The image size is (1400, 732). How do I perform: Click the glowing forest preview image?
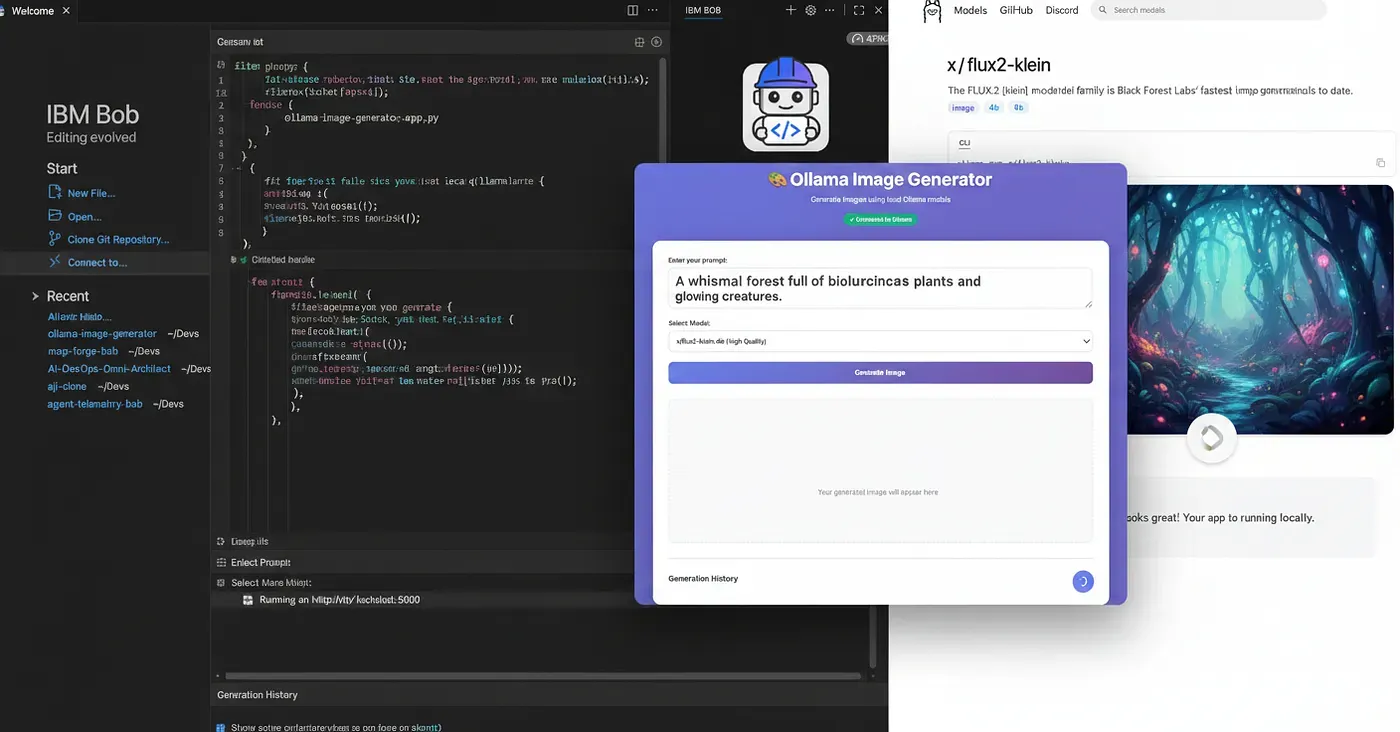(1260, 309)
